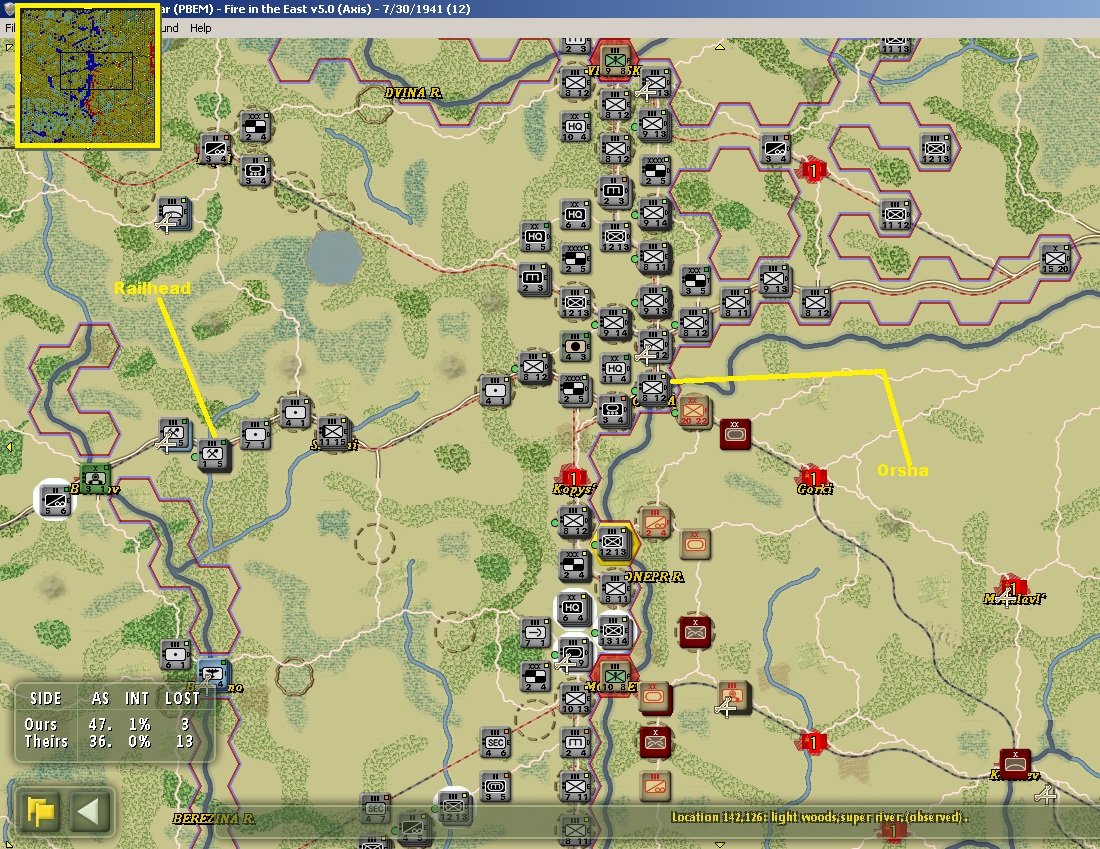Click the minimap overview in the corner
The width and height of the screenshot is (1100, 849).
tap(88, 76)
